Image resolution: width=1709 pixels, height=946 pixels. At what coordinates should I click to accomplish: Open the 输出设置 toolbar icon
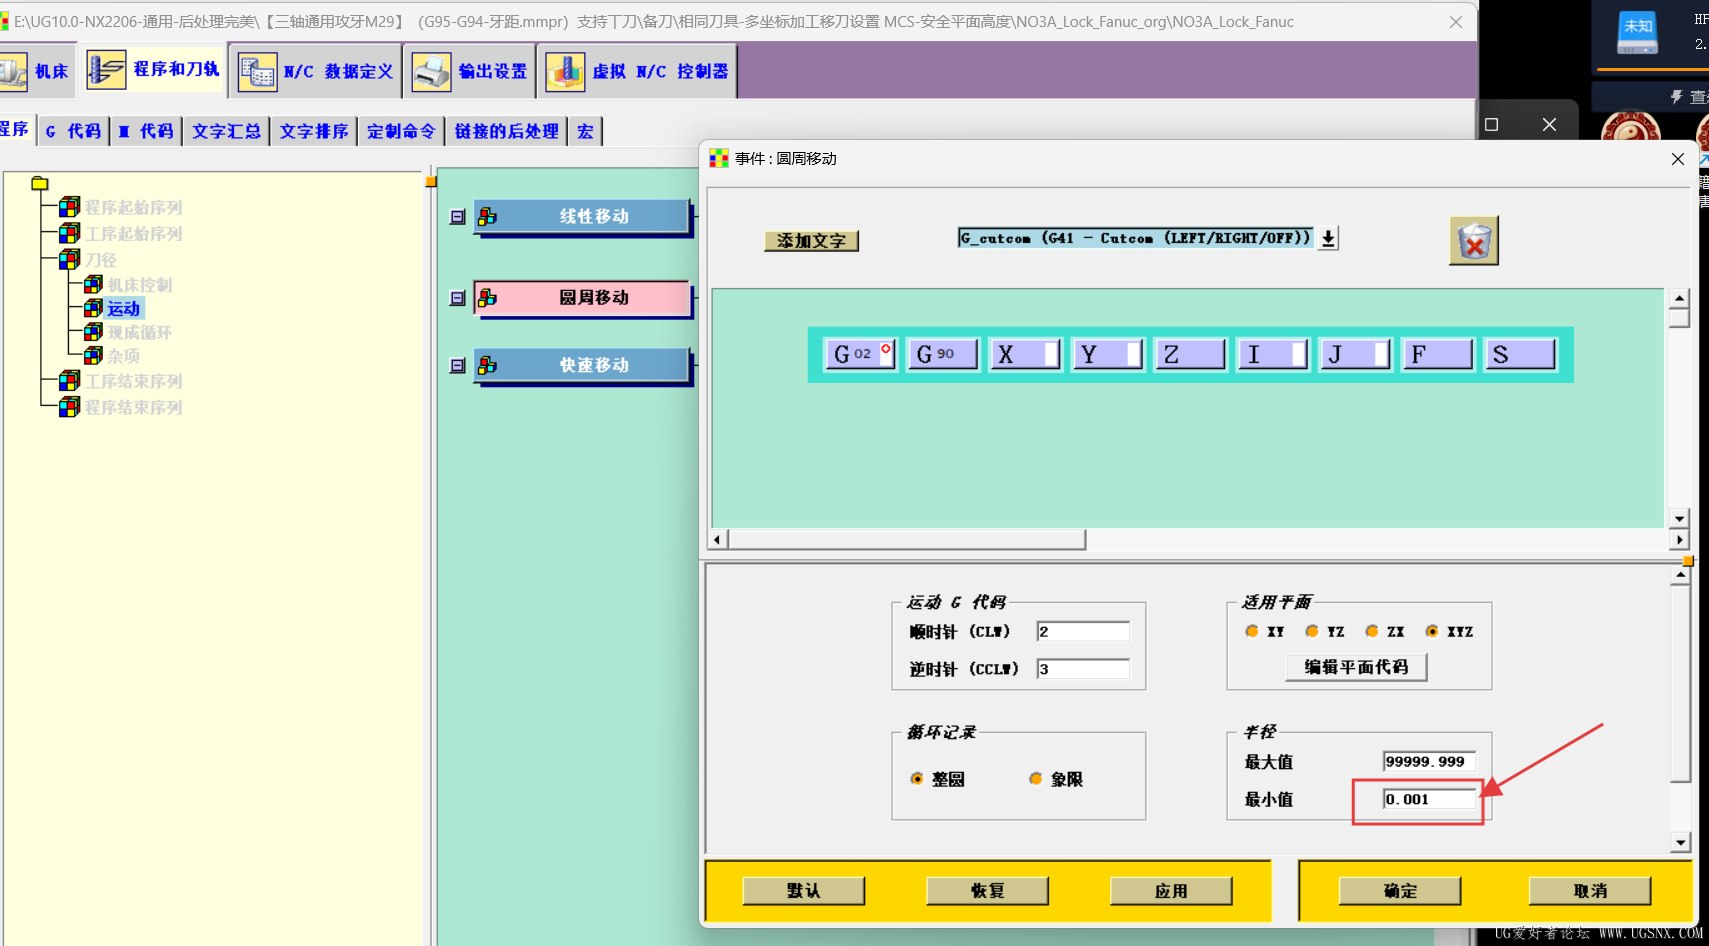tap(468, 70)
